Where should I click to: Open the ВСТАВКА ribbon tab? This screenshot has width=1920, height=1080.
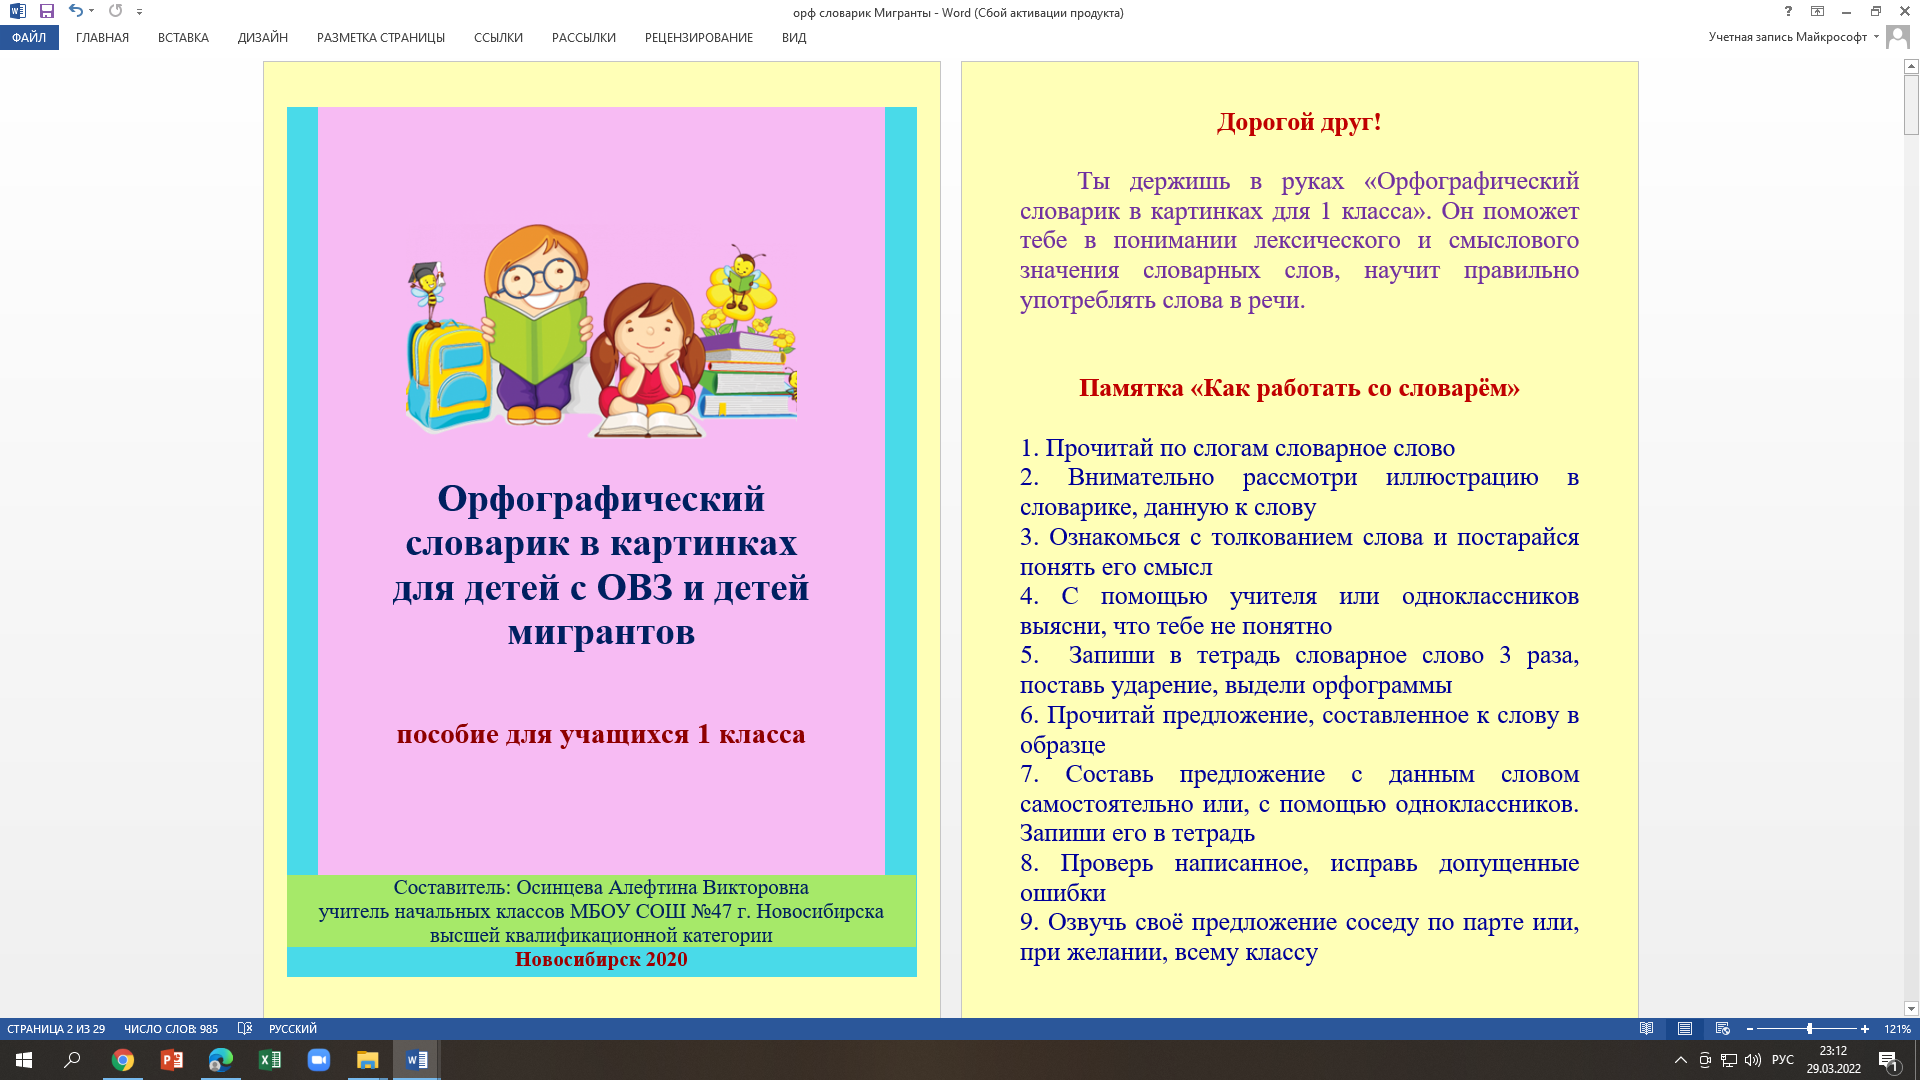(x=183, y=38)
